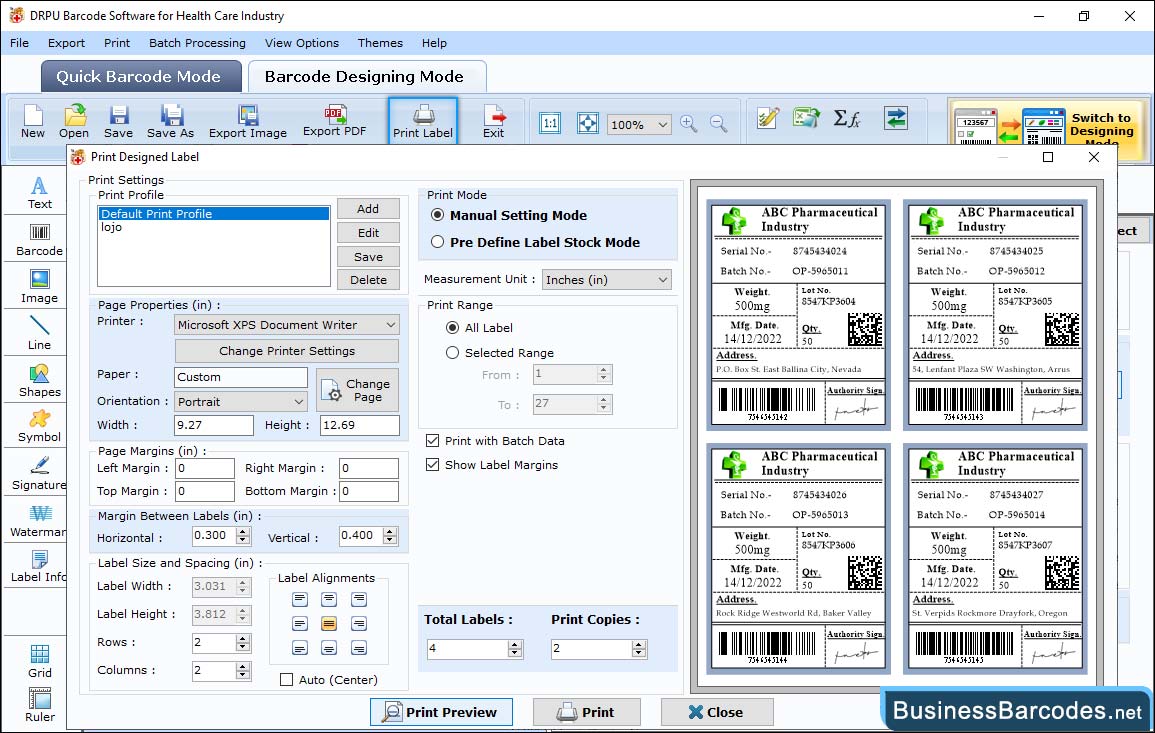
Task: Enable Auto (Center) checkbox
Action: coord(287,679)
